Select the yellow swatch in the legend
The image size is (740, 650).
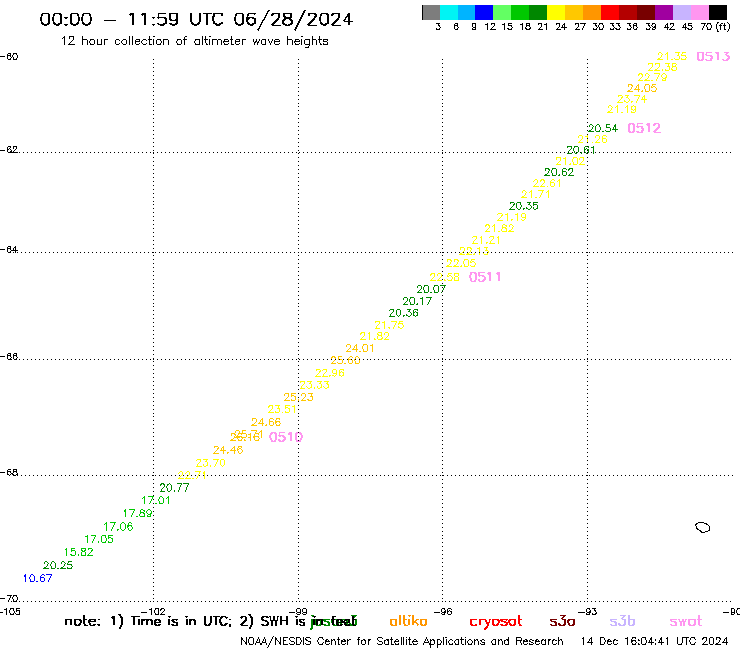point(556,12)
